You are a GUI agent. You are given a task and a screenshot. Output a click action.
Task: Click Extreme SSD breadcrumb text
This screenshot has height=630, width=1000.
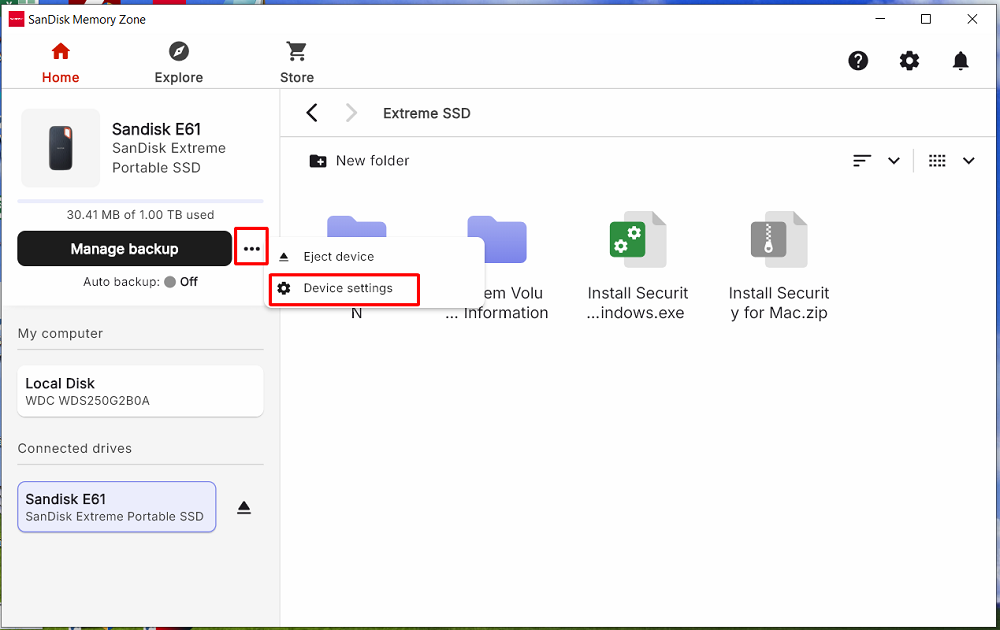[427, 113]
